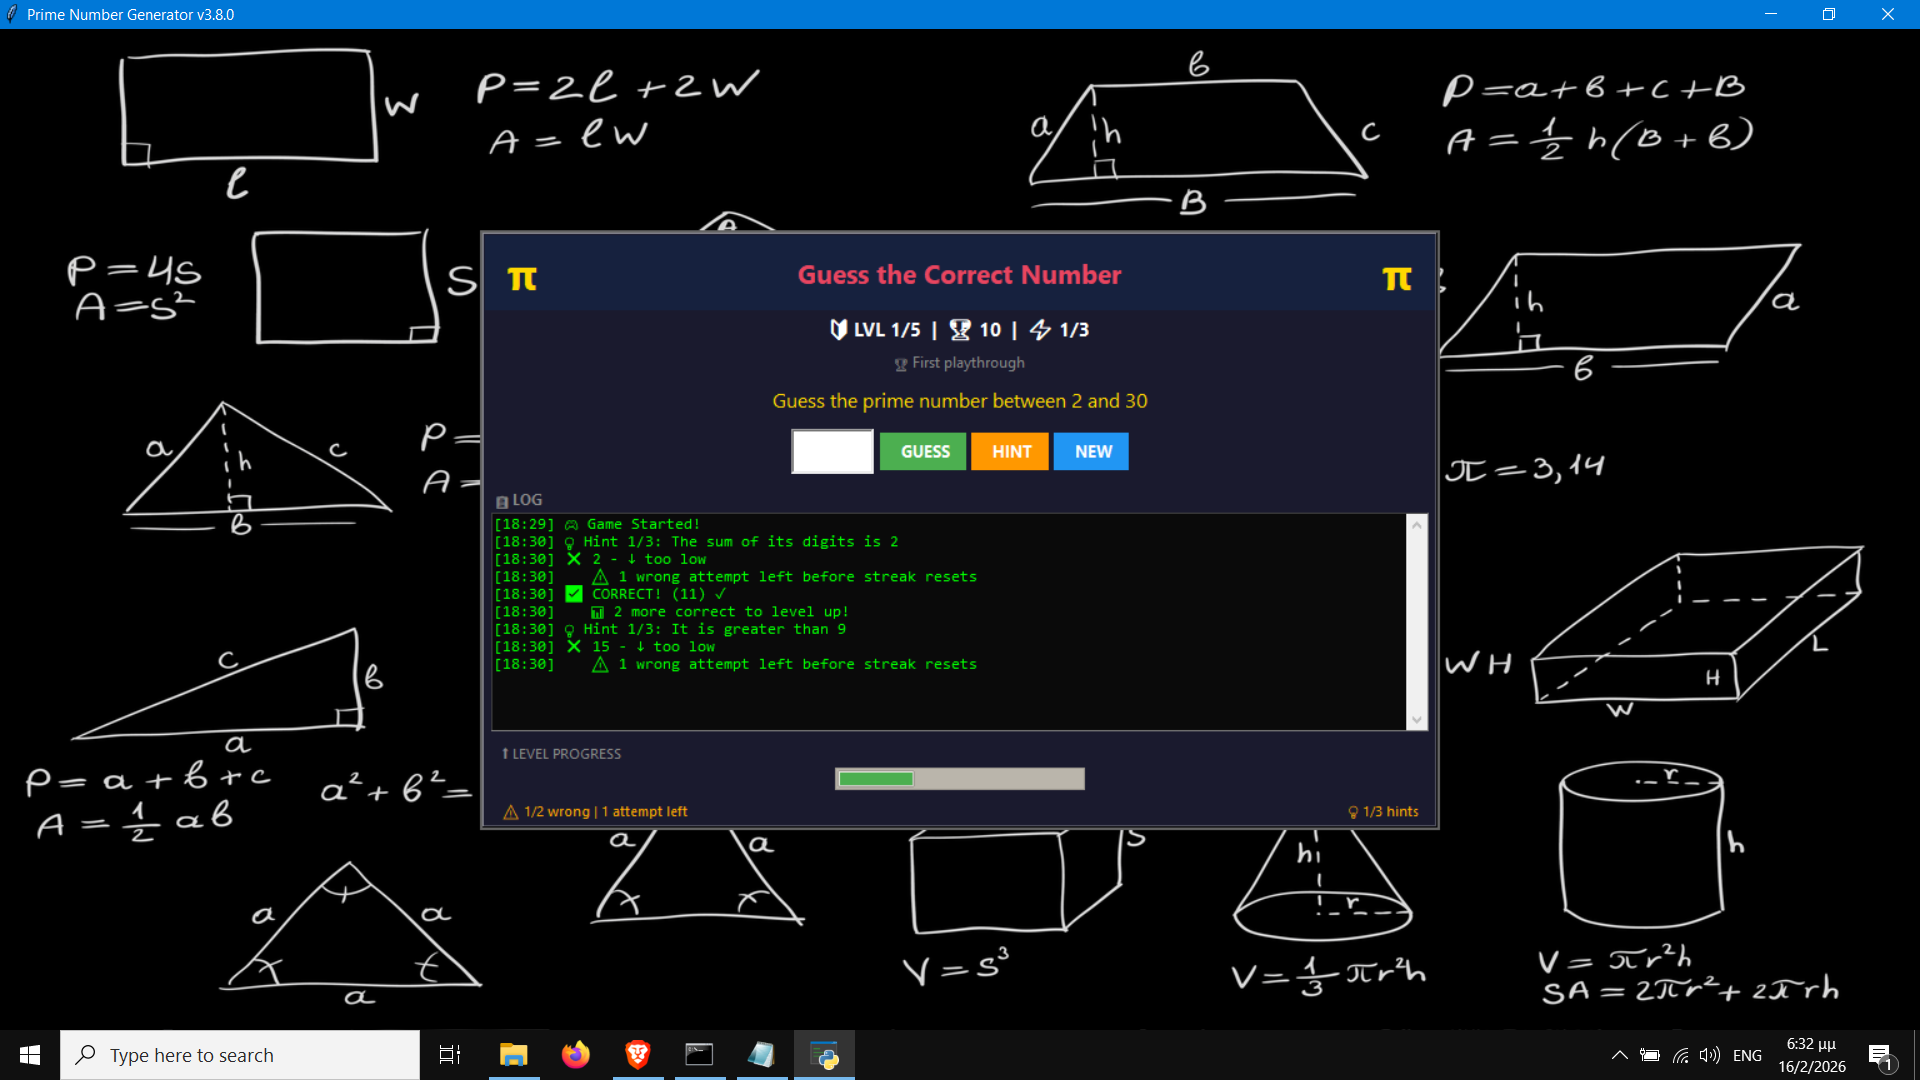Viewport: 1920px width, 1080px height.
Task: Start a NEW game
Action: 1091,452
